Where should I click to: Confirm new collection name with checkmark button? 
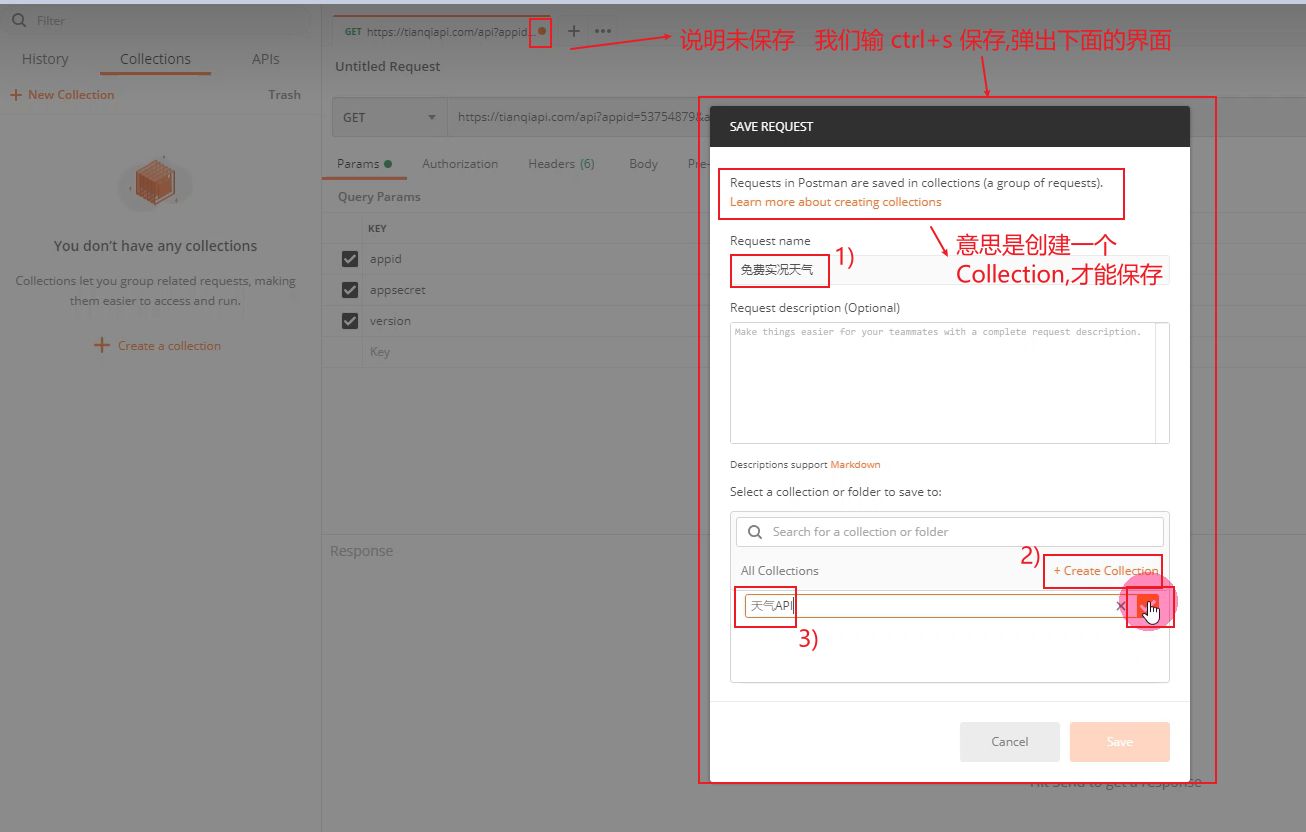click(x=1147, y=606)
